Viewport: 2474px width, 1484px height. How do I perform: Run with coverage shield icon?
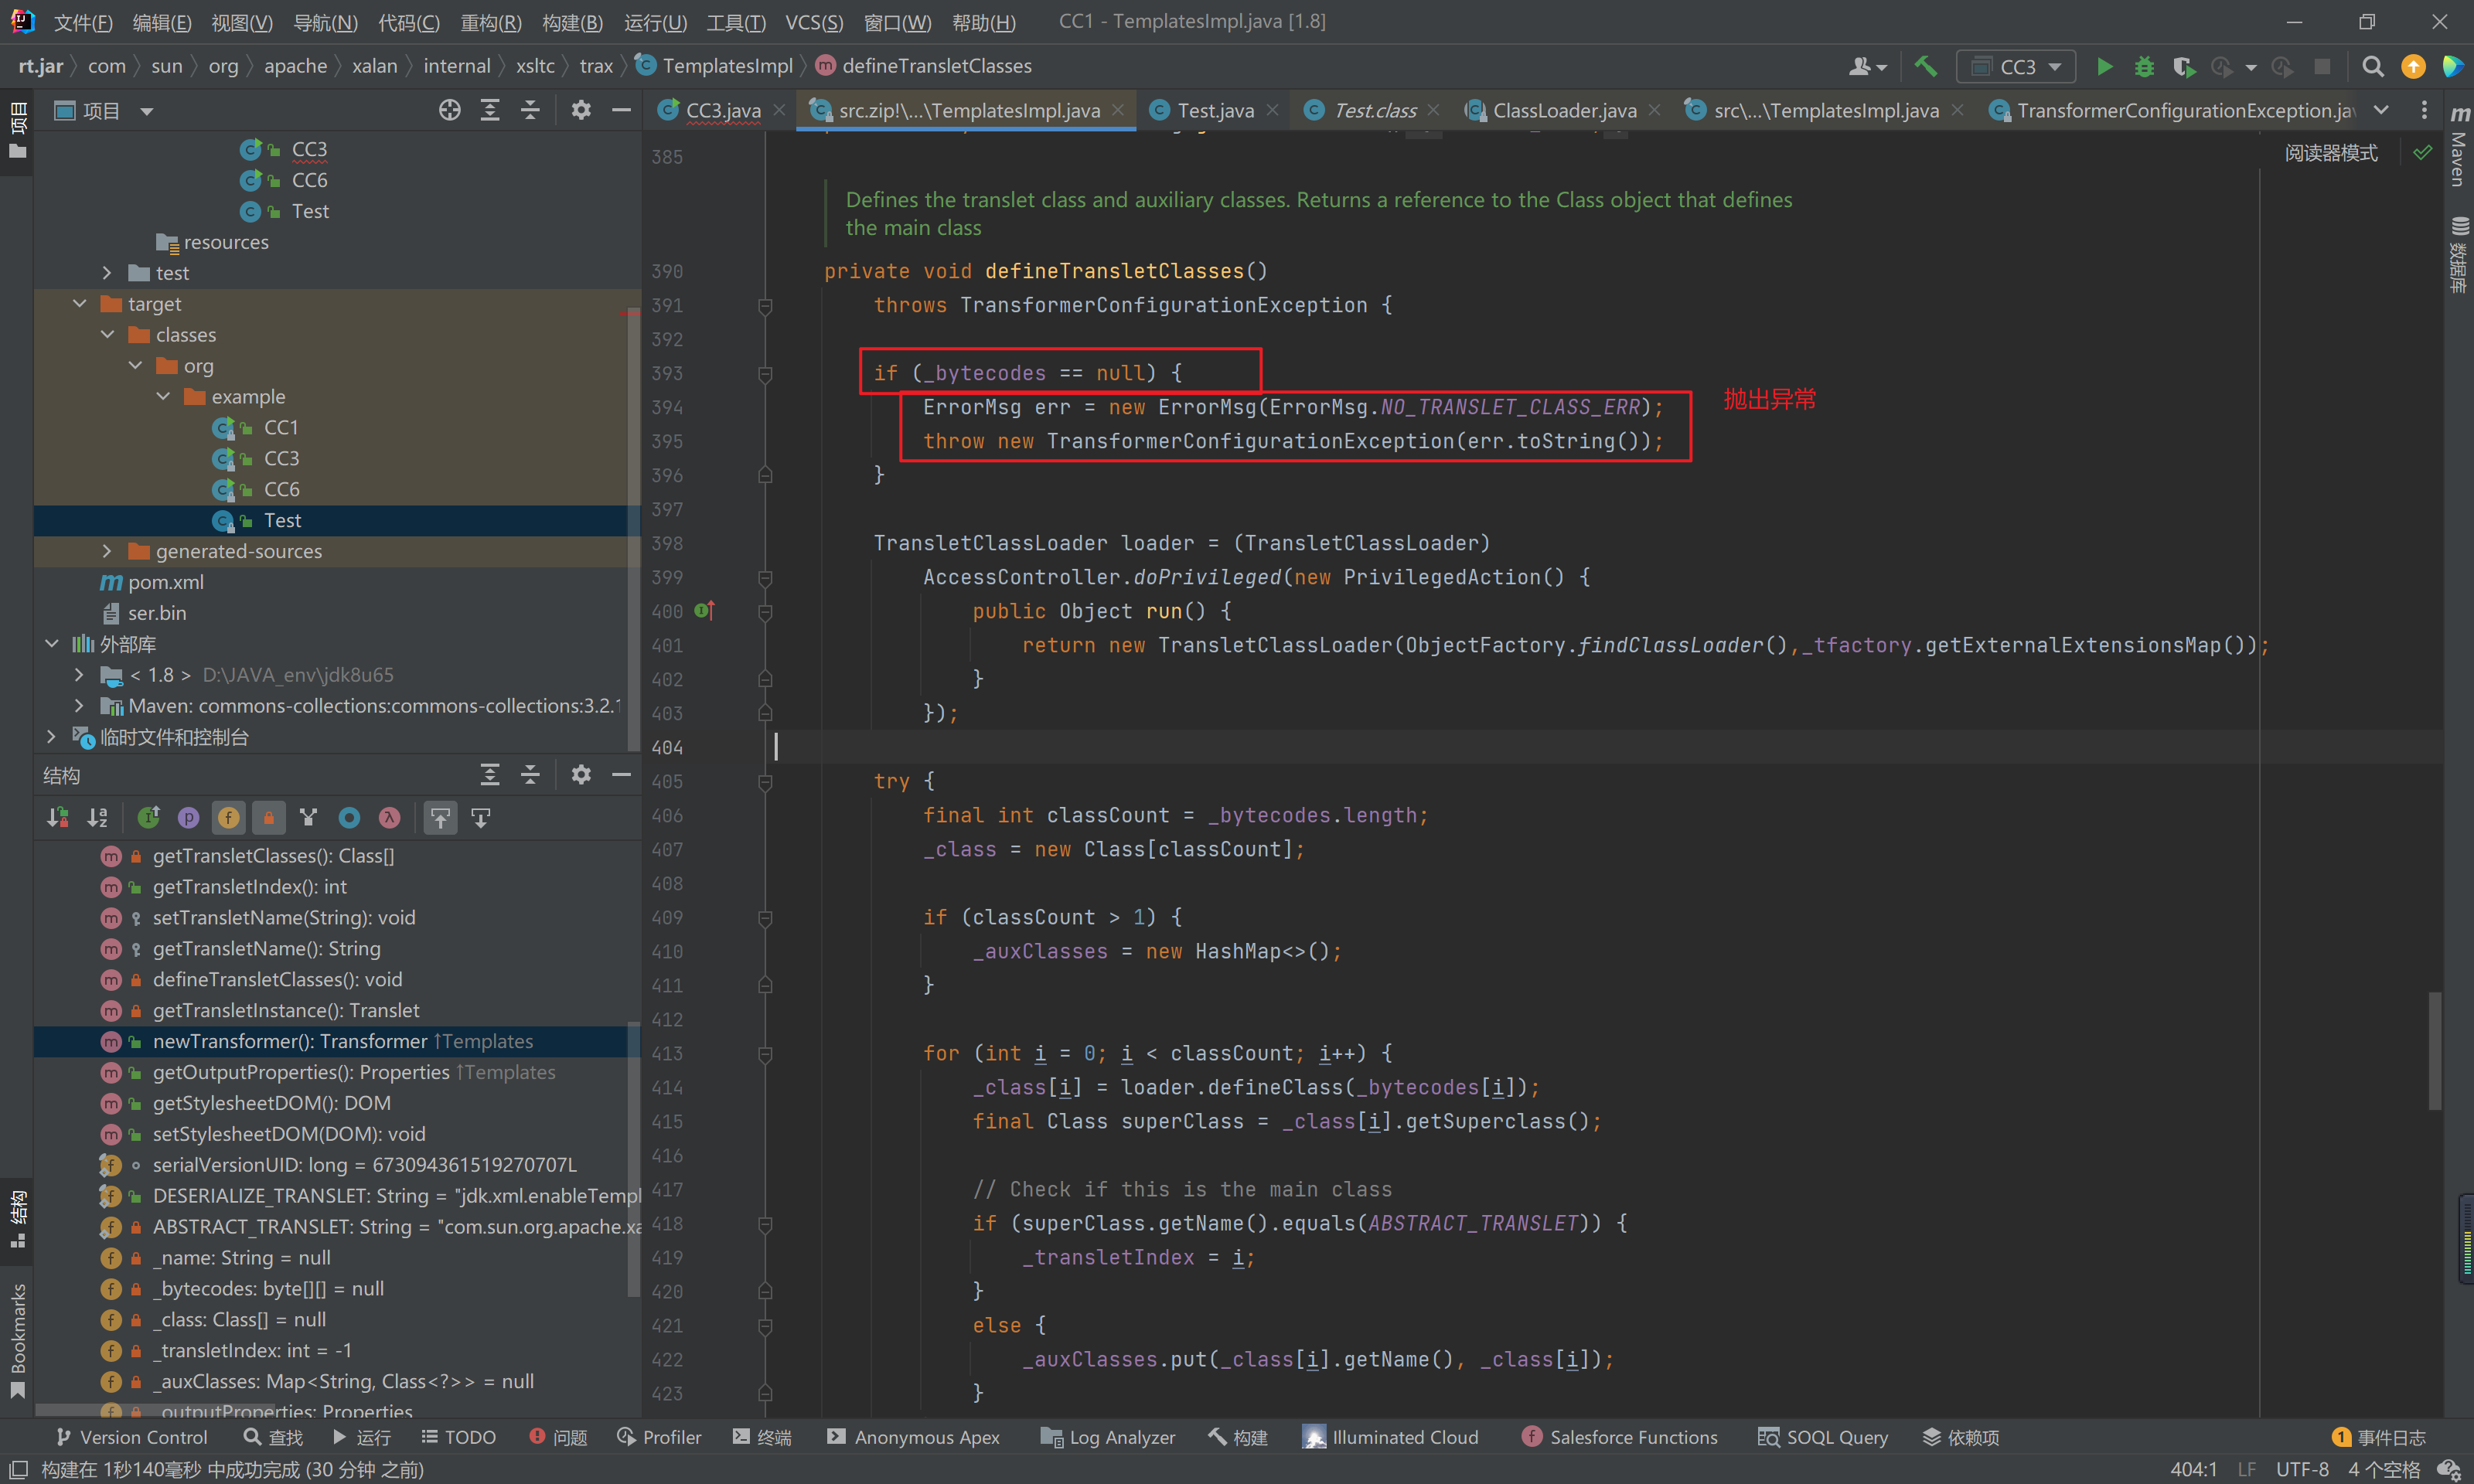2182,66
